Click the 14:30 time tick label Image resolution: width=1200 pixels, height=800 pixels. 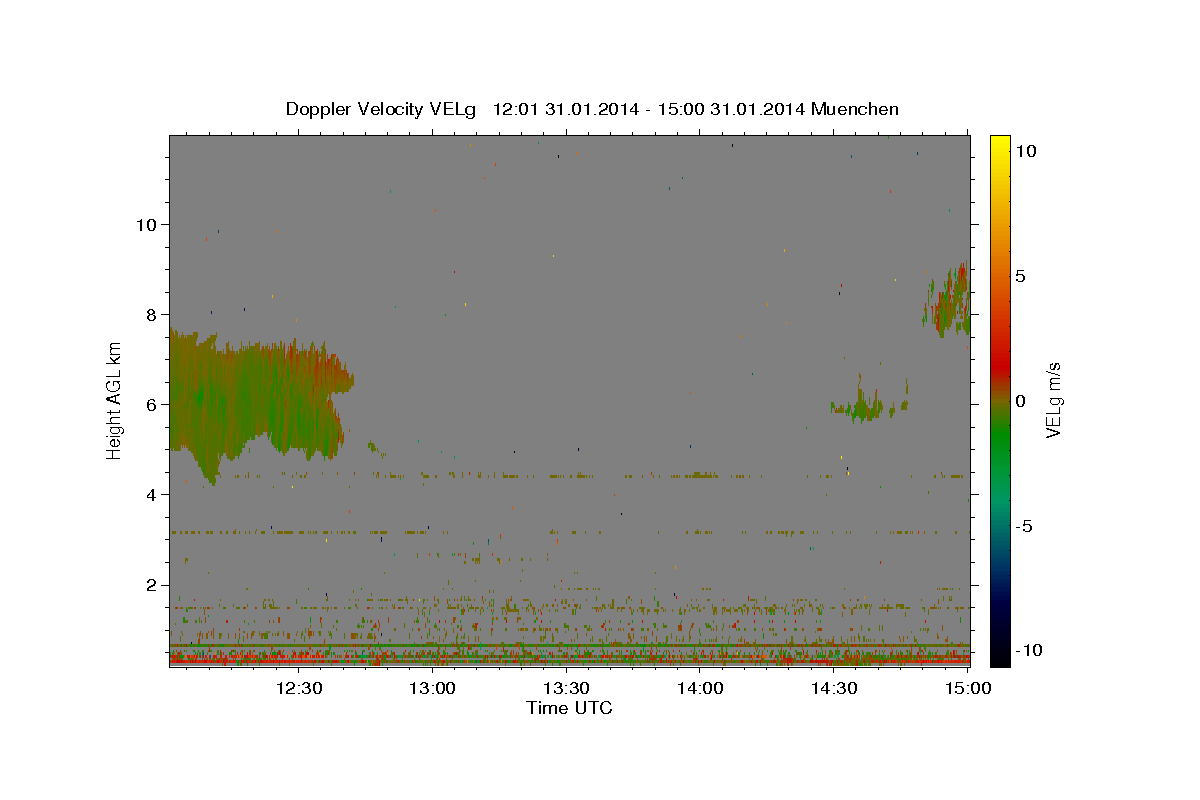(833, 688)
